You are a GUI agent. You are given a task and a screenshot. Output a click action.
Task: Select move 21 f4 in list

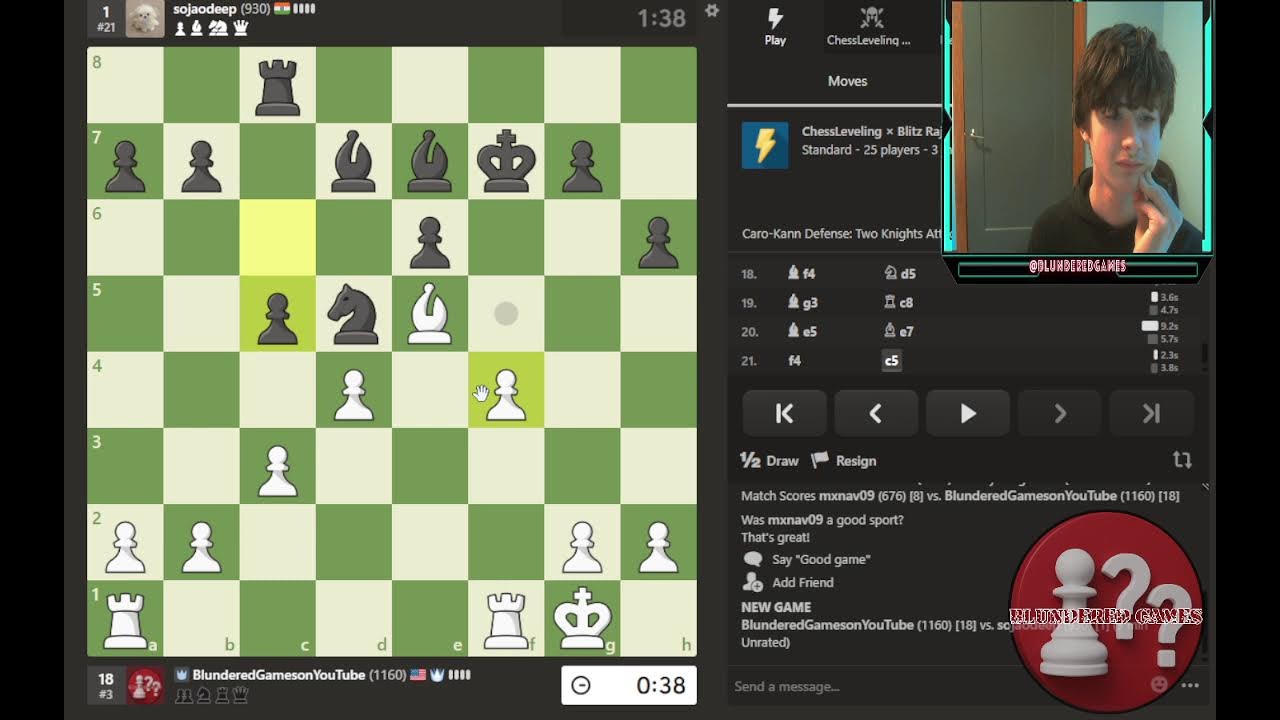[x=795, y=360]
